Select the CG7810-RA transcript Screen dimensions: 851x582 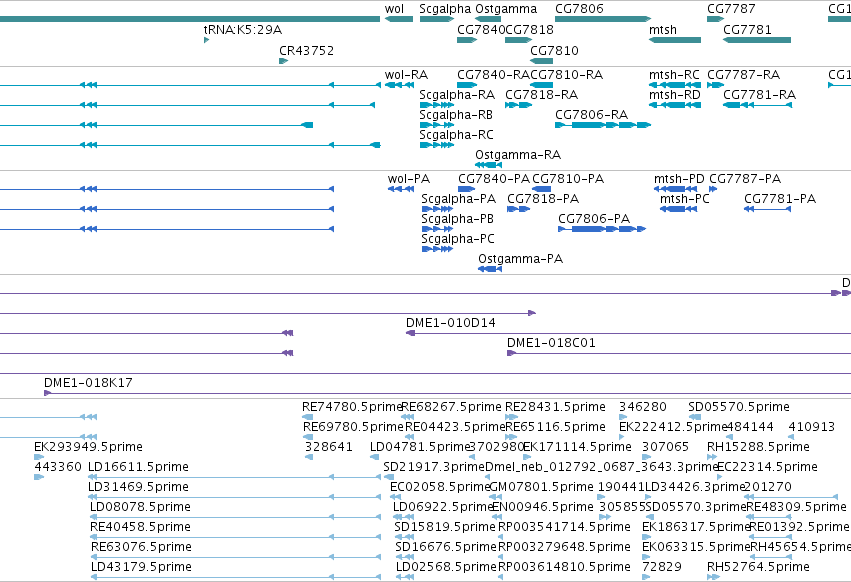pos(542,85)
